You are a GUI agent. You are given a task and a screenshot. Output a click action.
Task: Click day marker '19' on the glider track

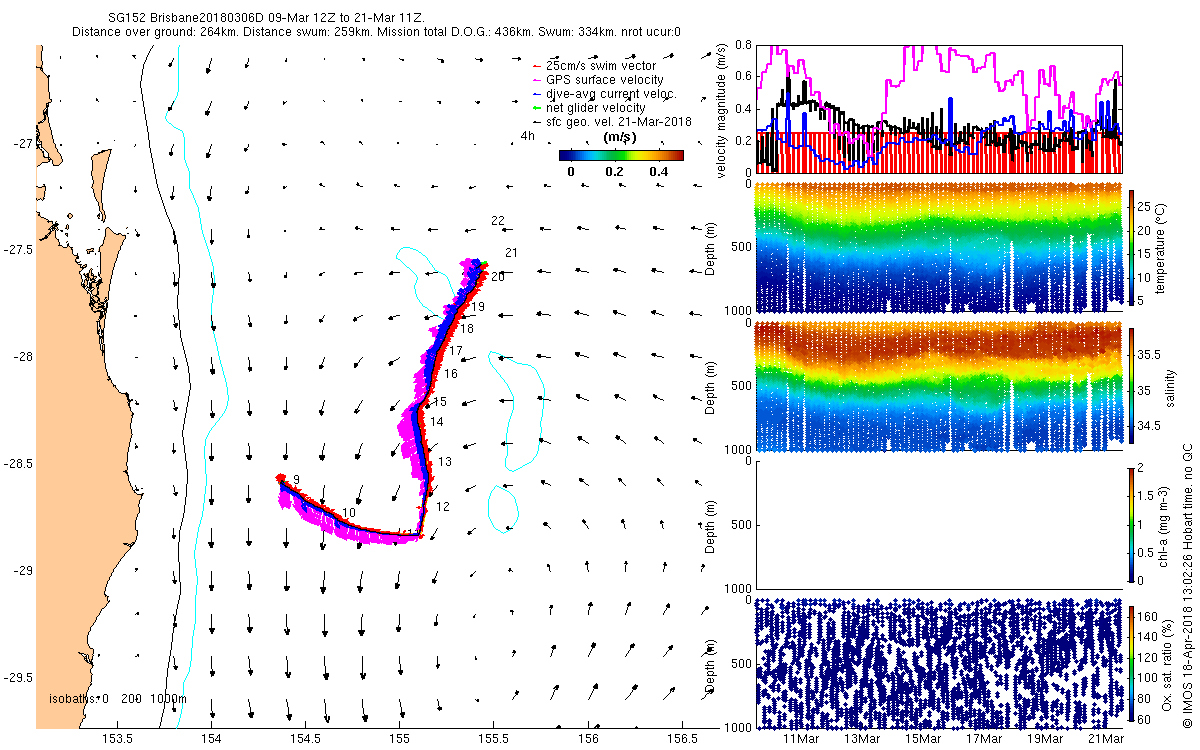pos(478,307)
